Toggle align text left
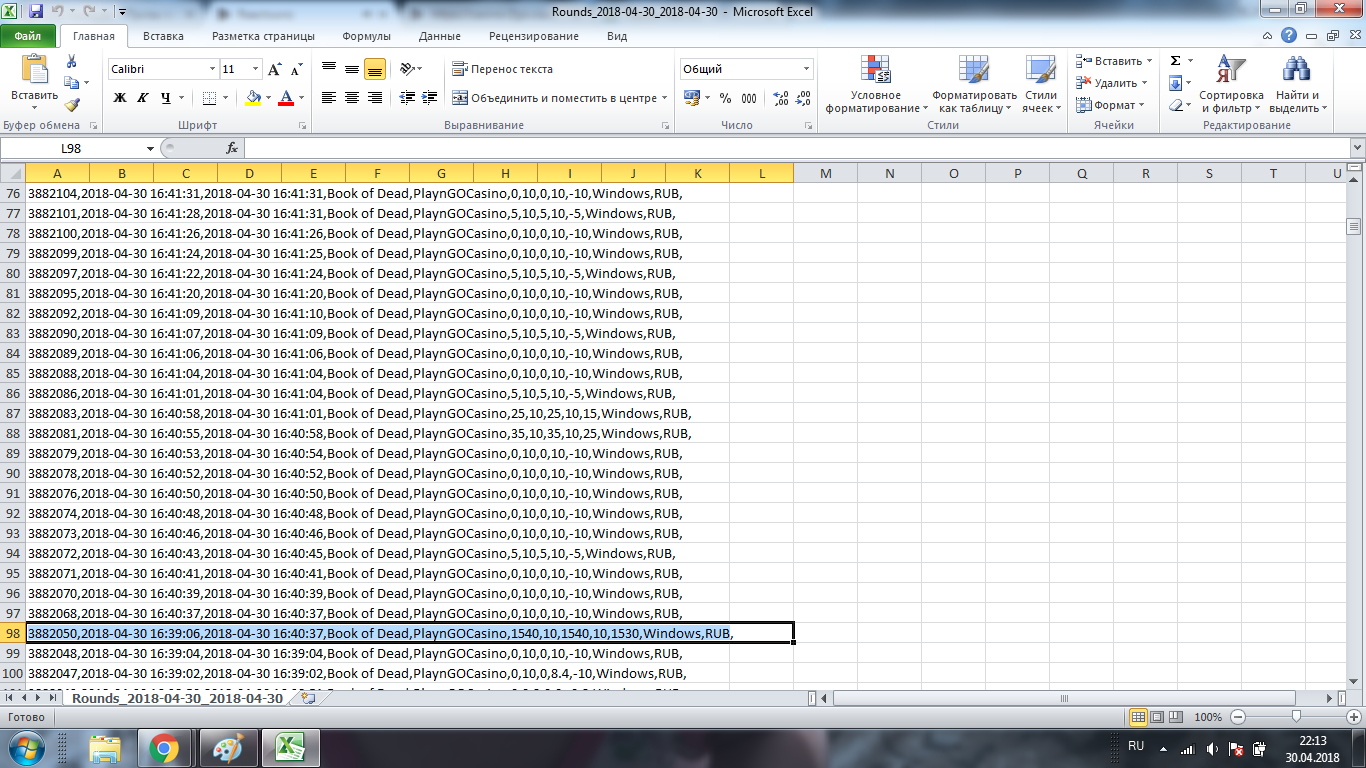1366x768 pixels. [x=329, y=98]
